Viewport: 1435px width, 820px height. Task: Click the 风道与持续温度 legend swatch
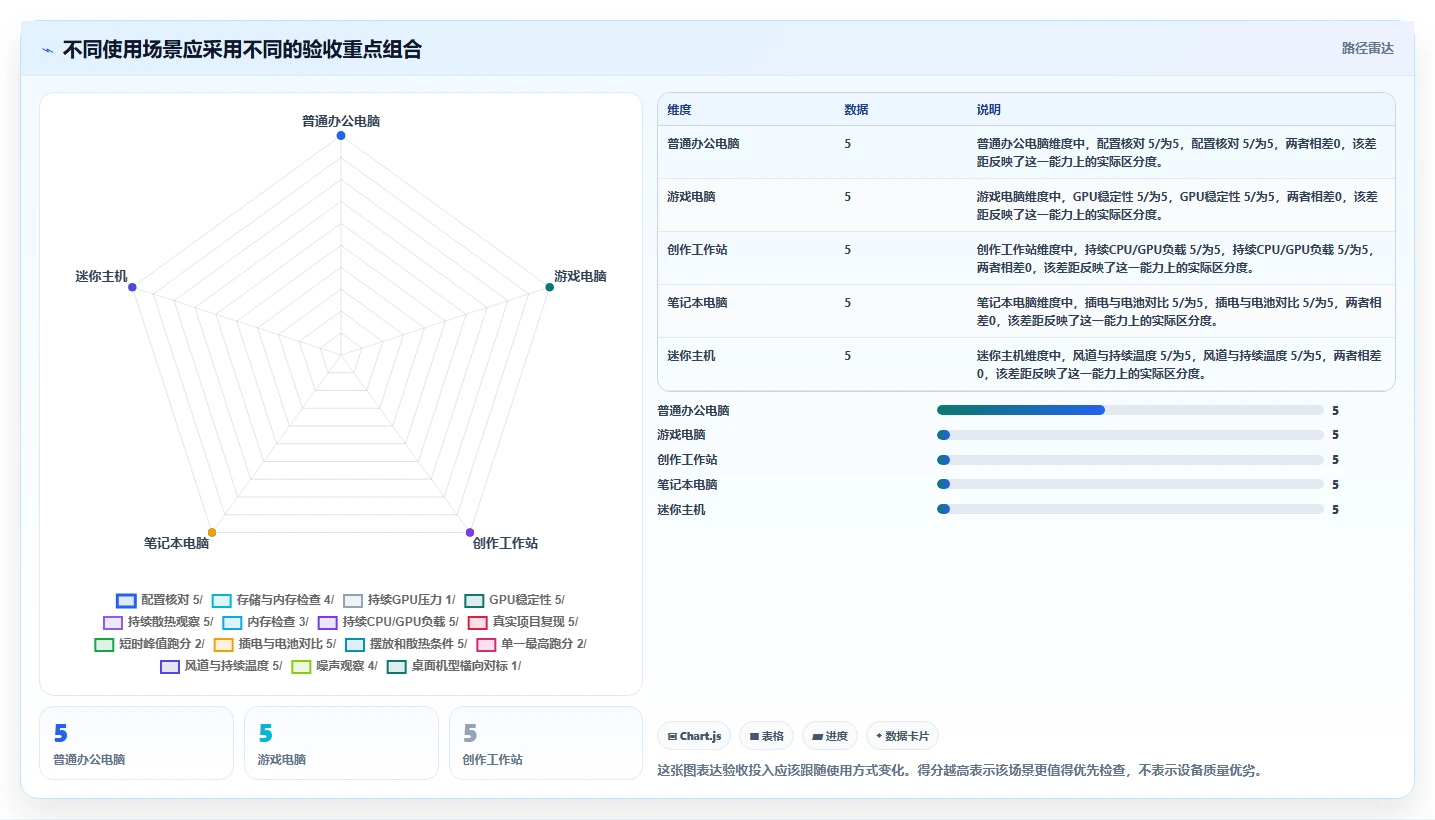(x=170, y=666)
